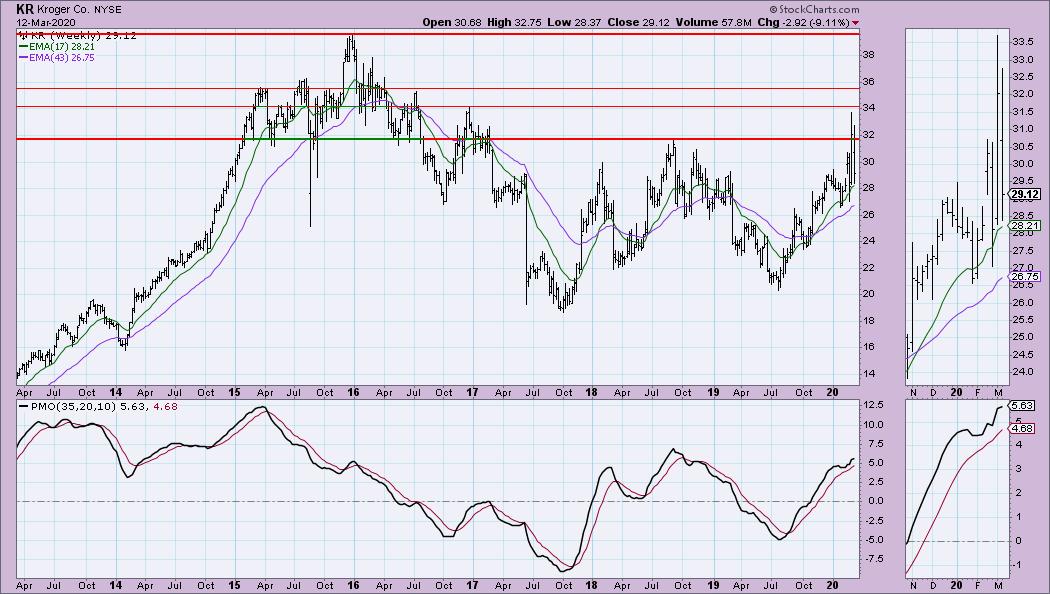1050x594 pixels.
Task: Click the N month label below zoomed price panel
Action: click(913, 392)
